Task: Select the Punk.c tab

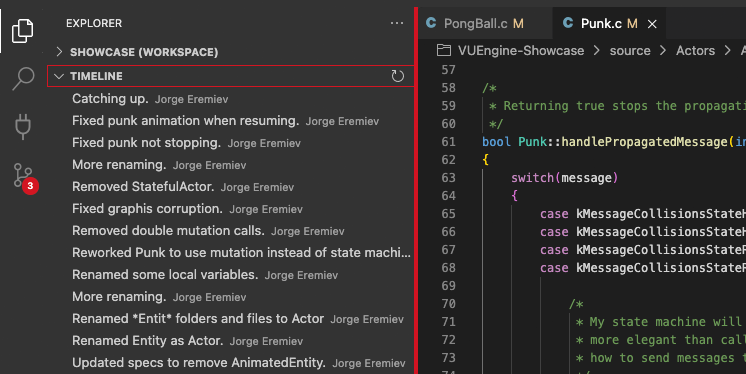Action: pos(609,23)
